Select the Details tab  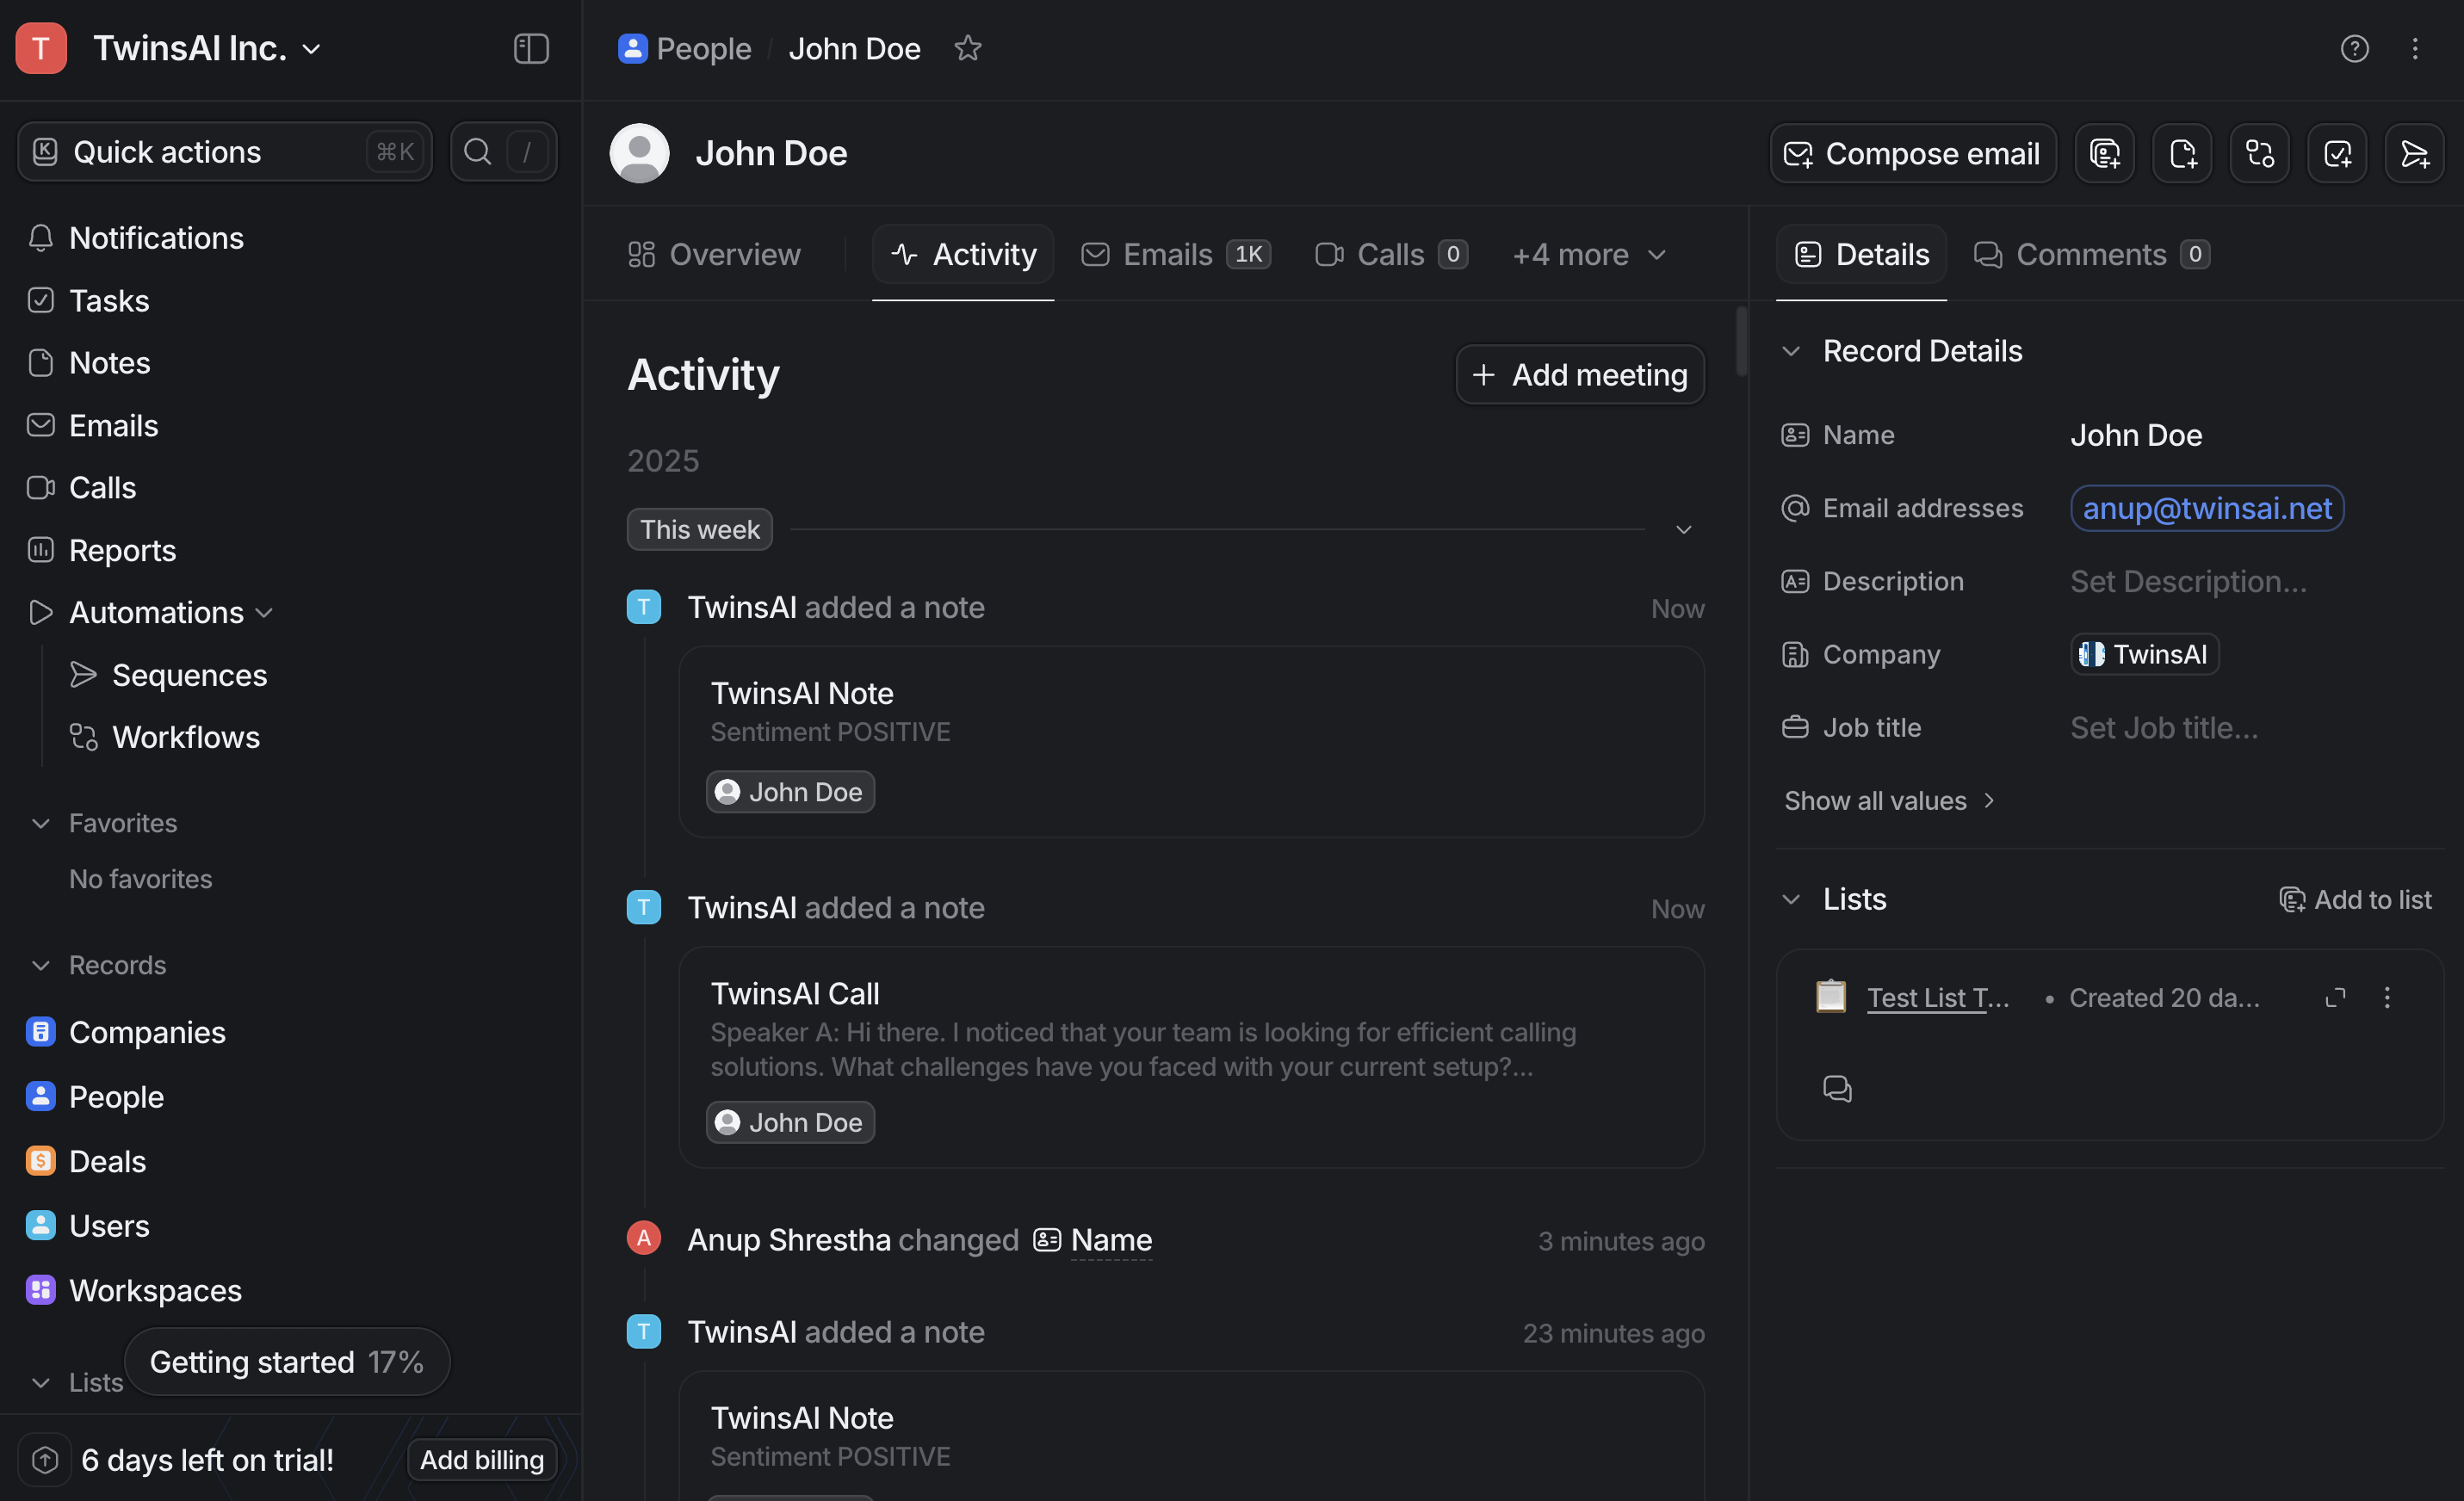(x=1861, y=254)
